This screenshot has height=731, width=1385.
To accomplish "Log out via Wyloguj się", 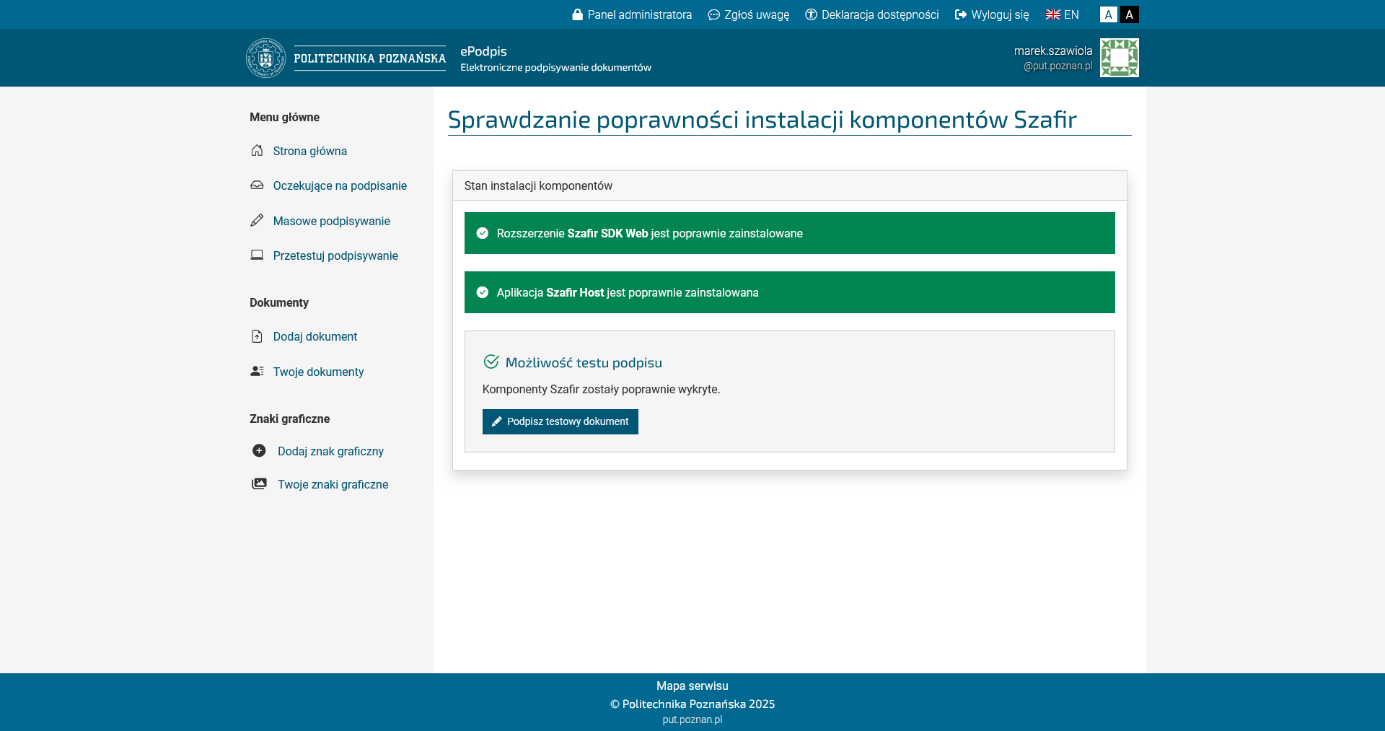I will pyautogui.click(x=992, y=15).
